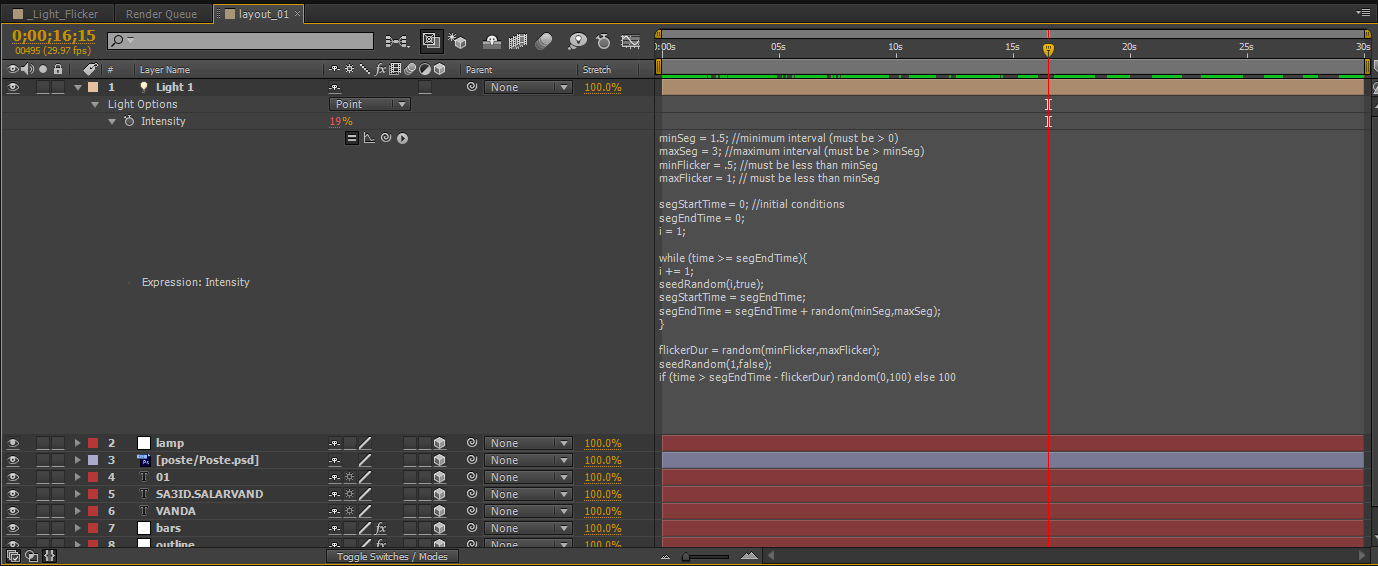Screen dimensions: 1378x566
Task: Click the Label tag column header icon
Action: pyautogui.click(x=90, y=69)
